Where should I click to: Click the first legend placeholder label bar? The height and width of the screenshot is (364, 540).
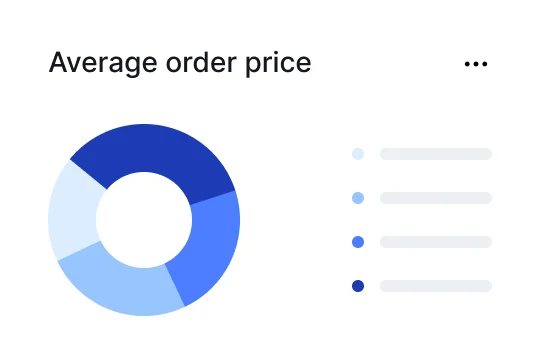436,154
